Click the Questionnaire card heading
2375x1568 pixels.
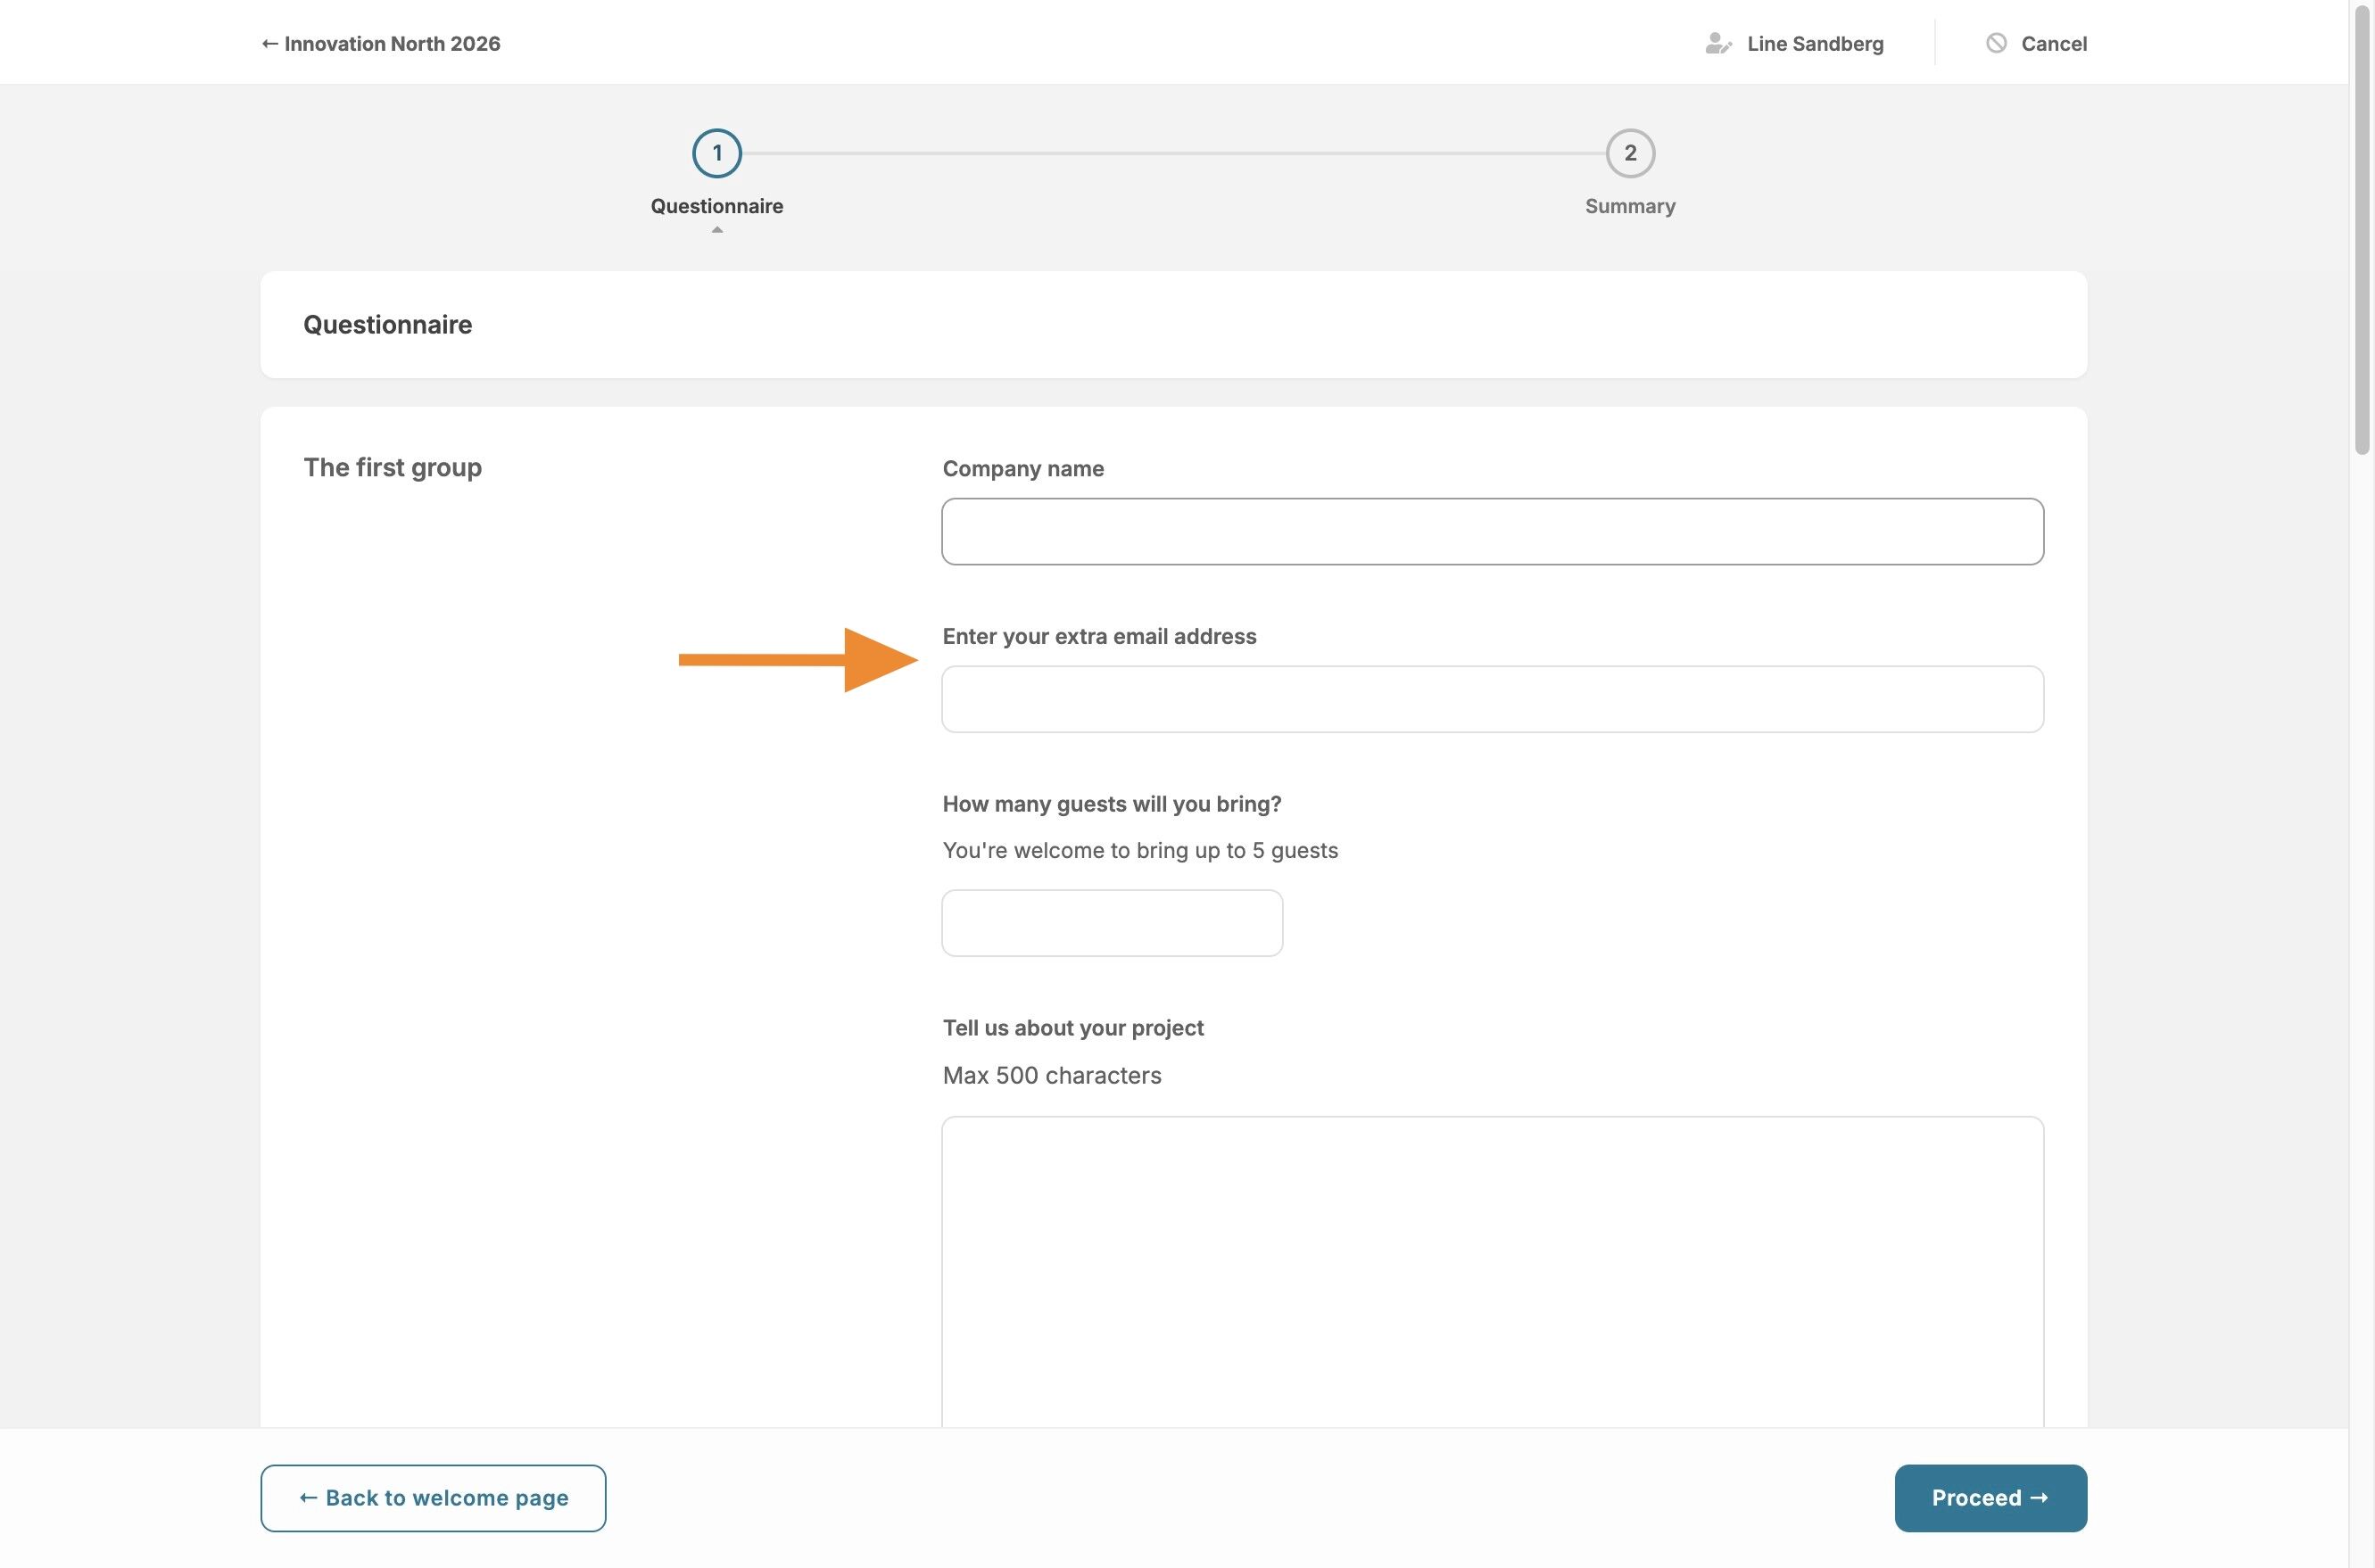pyautogui.click(x=387, y=324)
